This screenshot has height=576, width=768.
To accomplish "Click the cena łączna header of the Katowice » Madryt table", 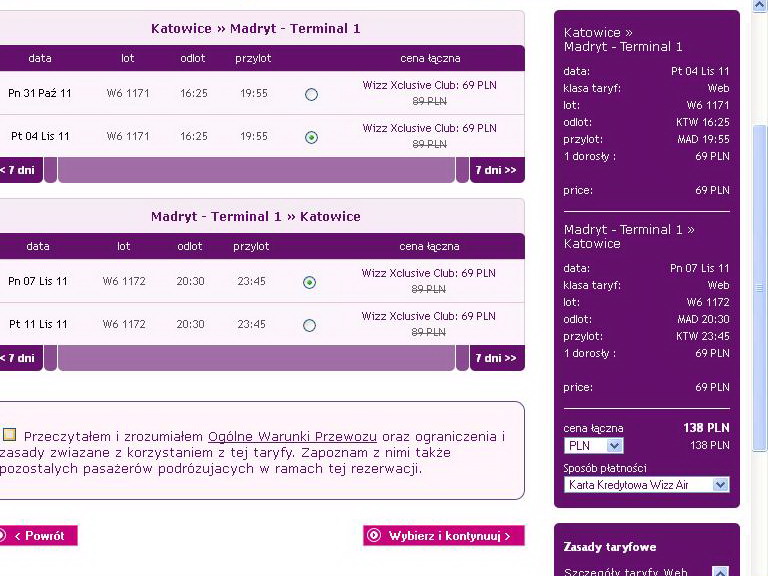I will click(430, 58).
